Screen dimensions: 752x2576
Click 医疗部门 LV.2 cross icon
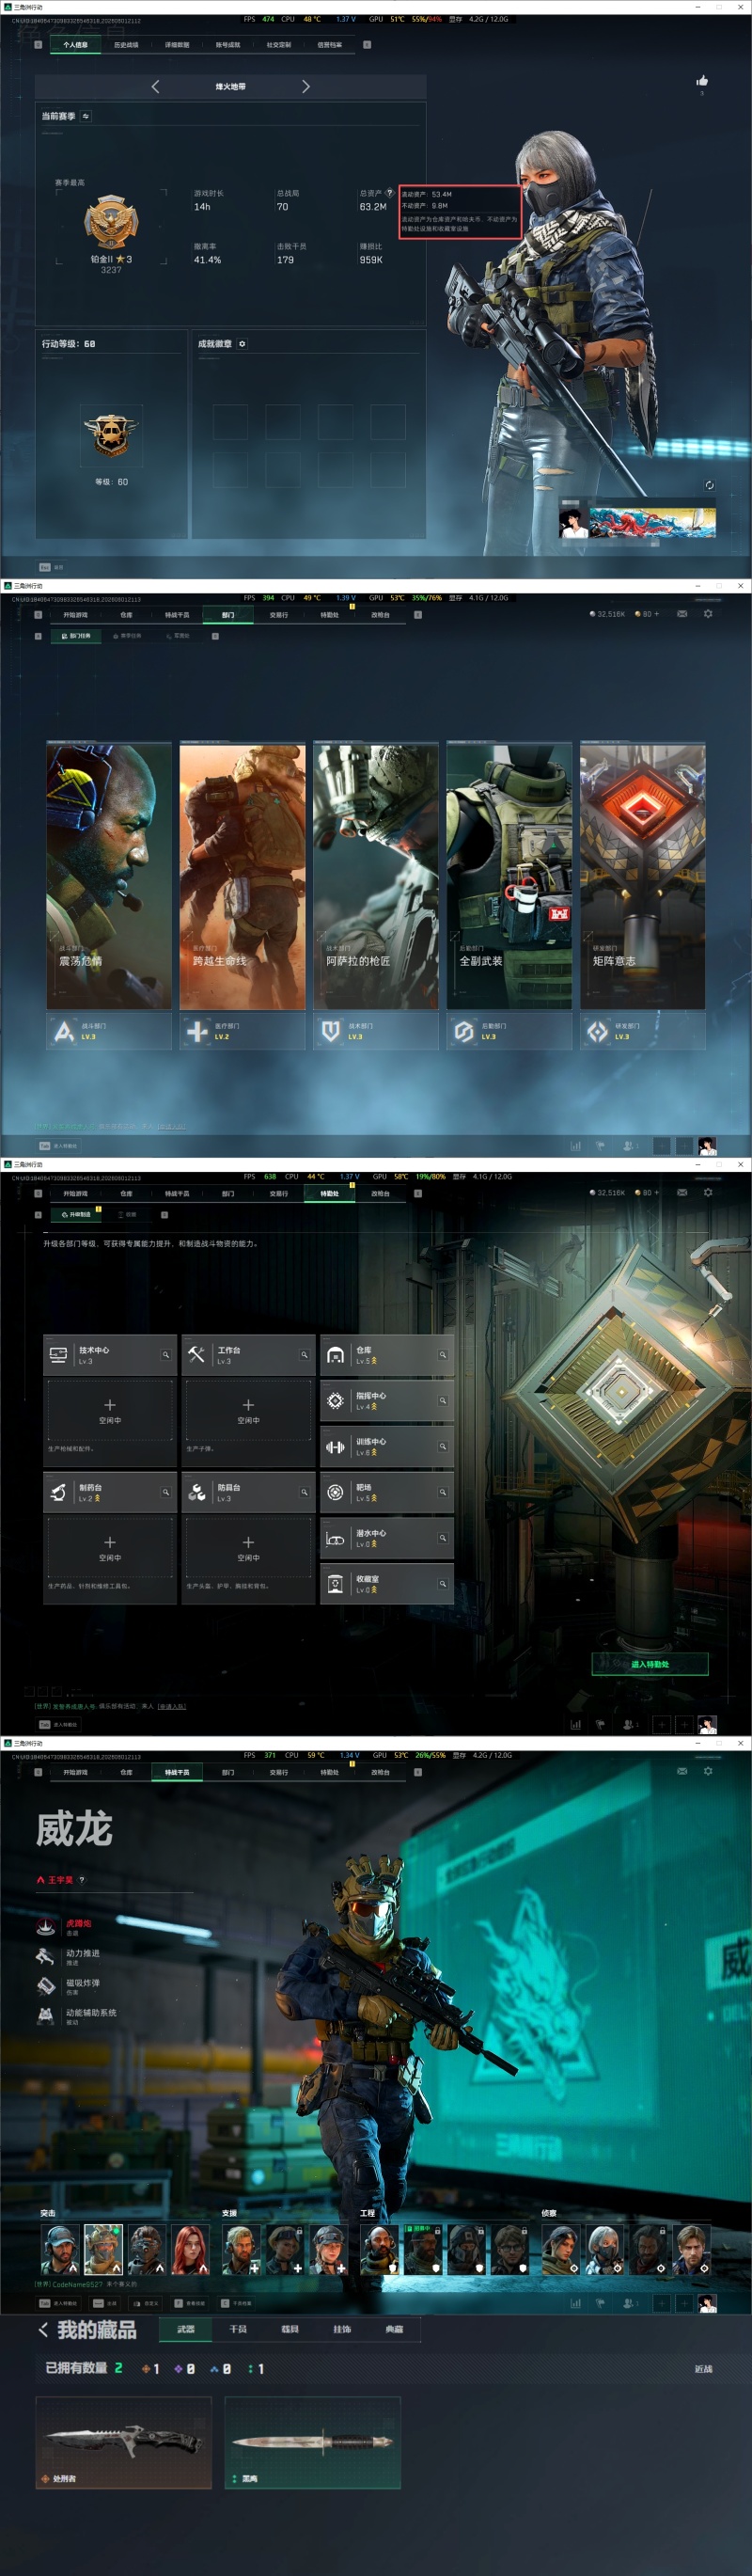coord(197,1032)
